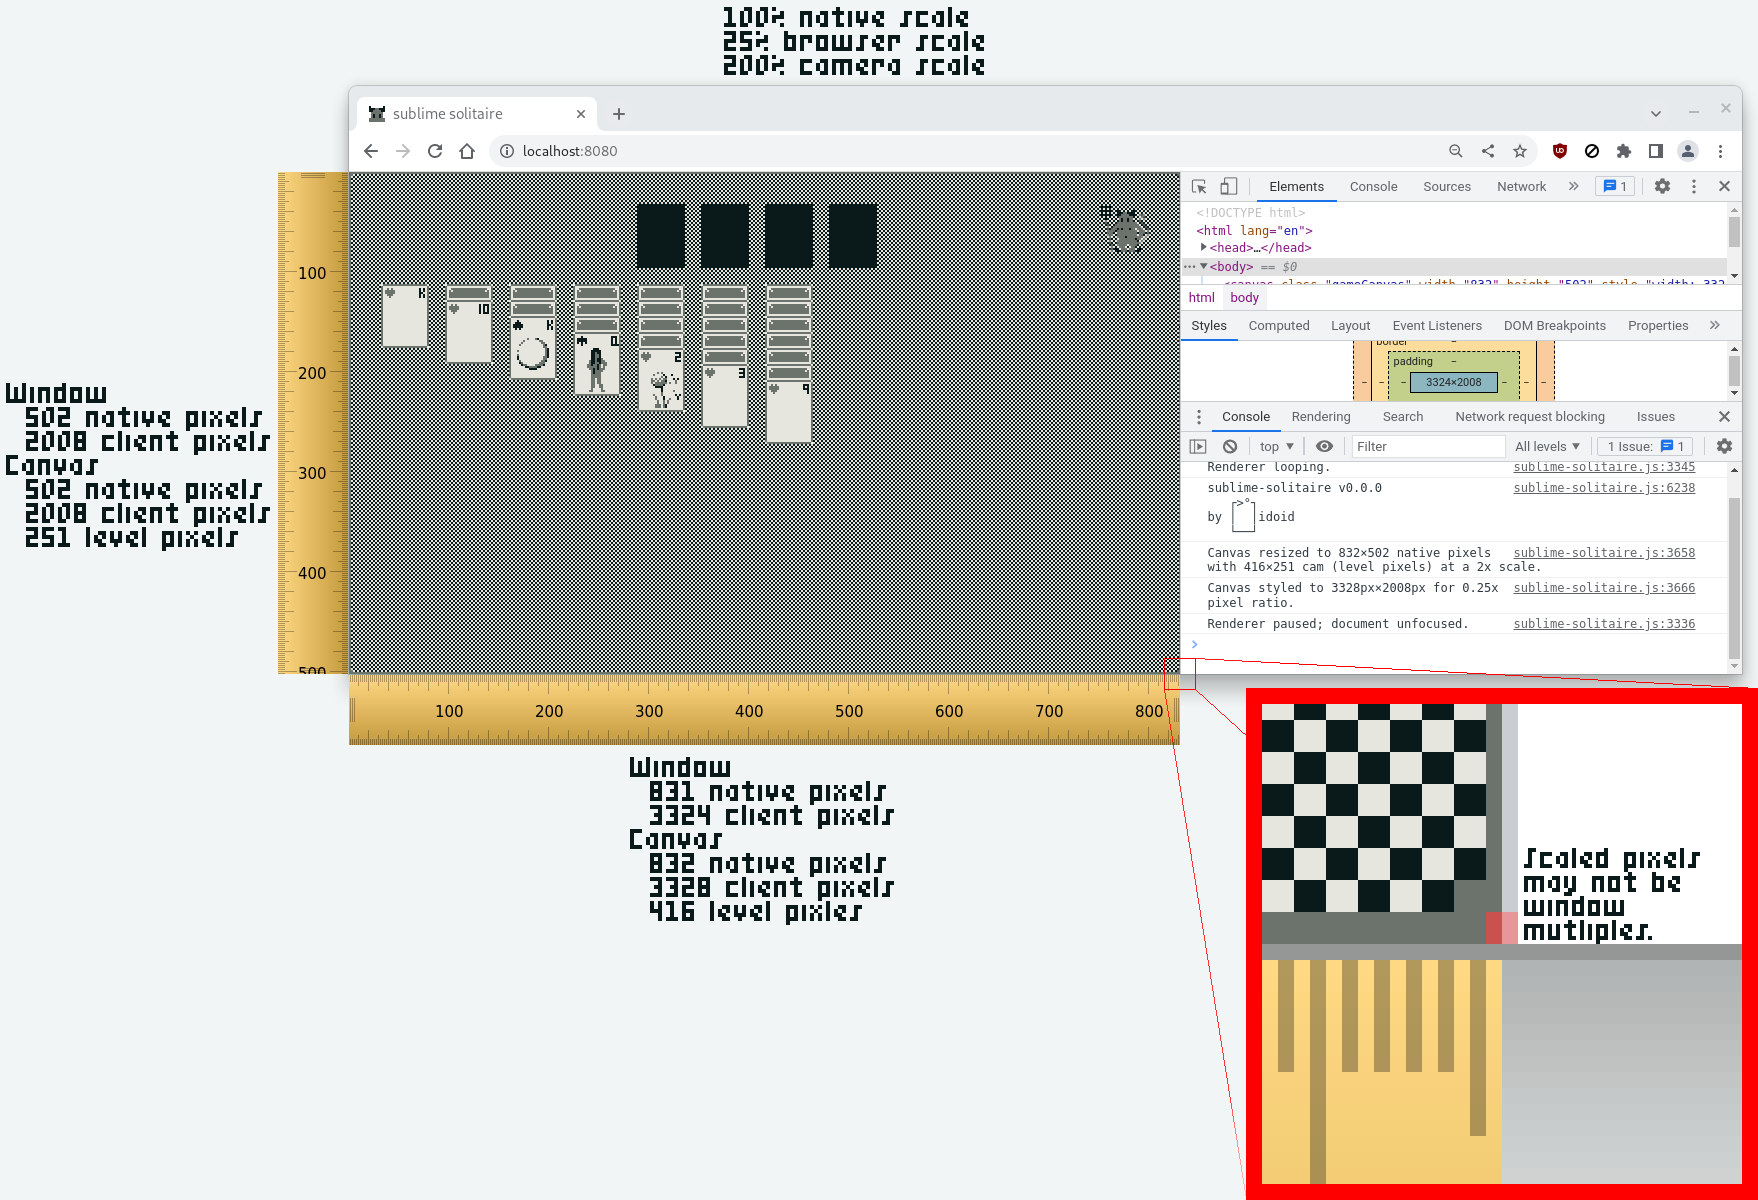
Task: Open the Search drawer tab
Action: pyautogui.click(x=1402, y=416)
